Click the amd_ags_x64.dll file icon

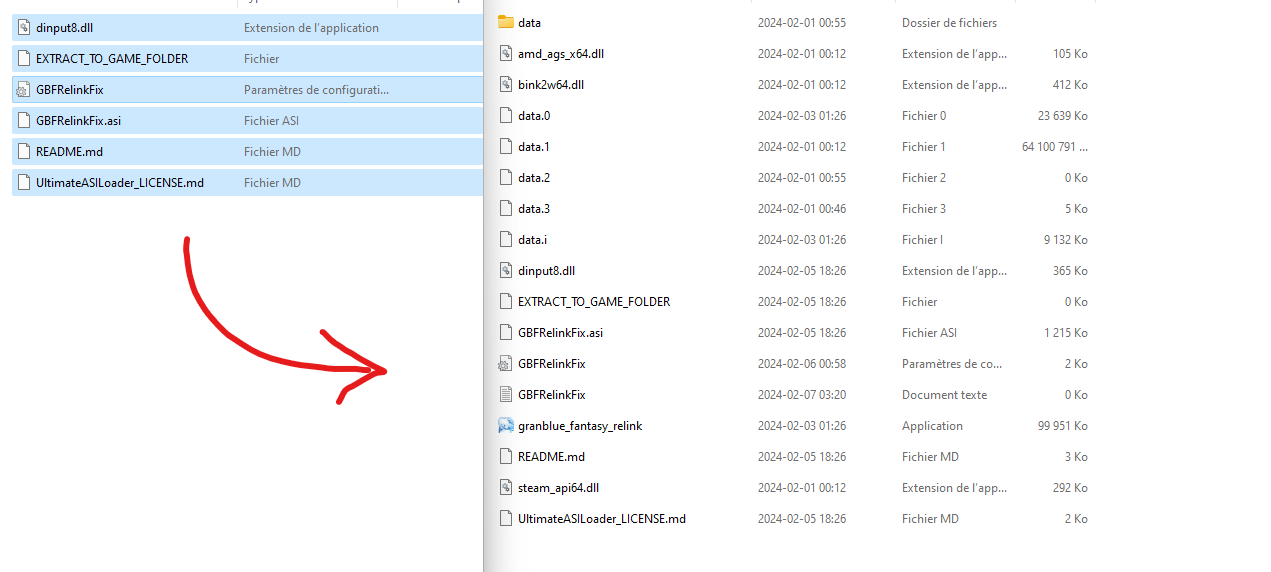coord(505,53)
